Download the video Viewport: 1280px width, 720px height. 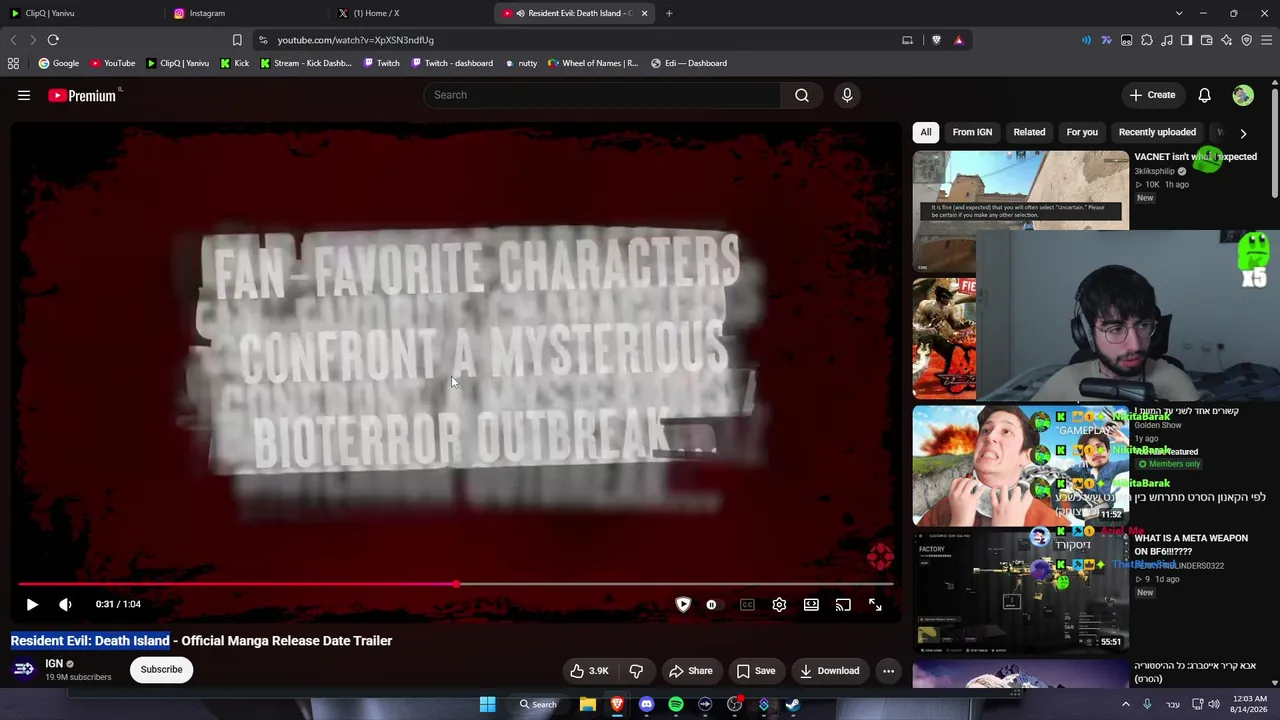tap(830, 671)
